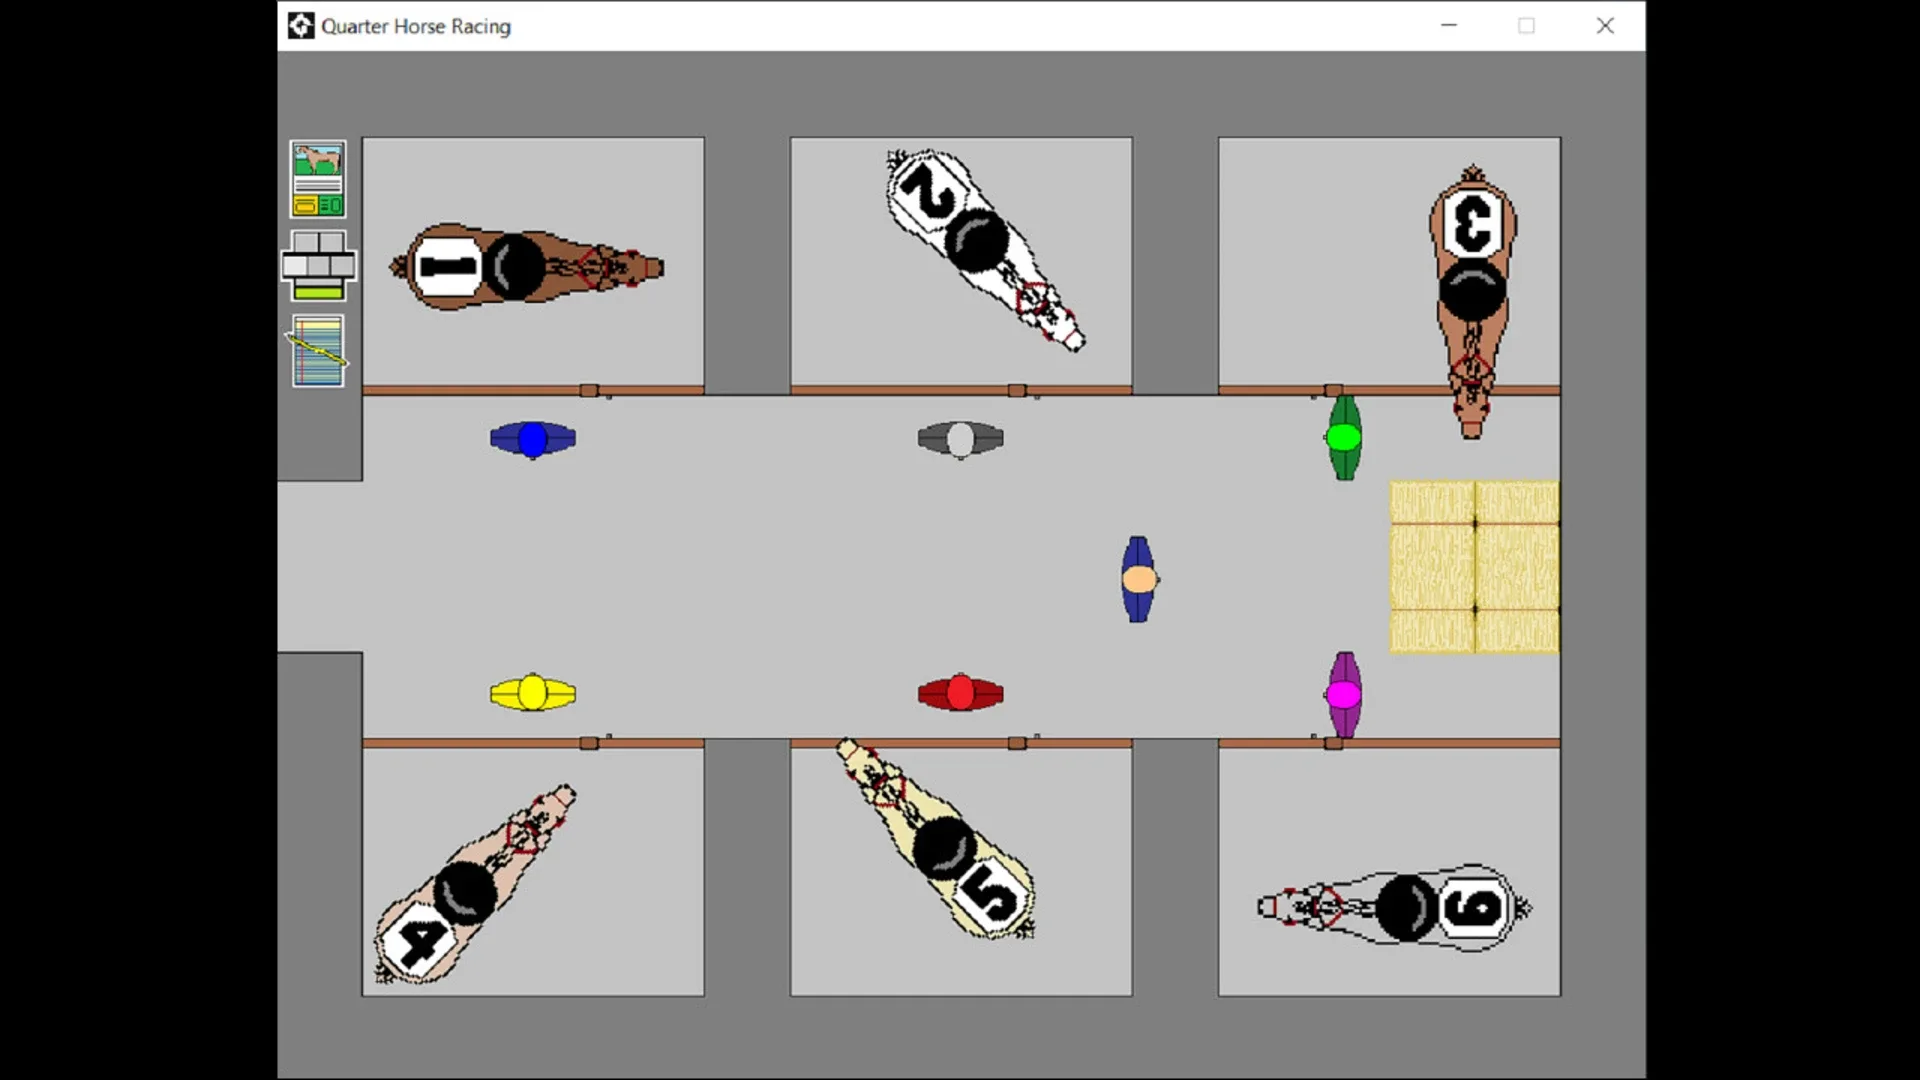
Task: Select the blue jockey silks
Action: coord(532,437)
